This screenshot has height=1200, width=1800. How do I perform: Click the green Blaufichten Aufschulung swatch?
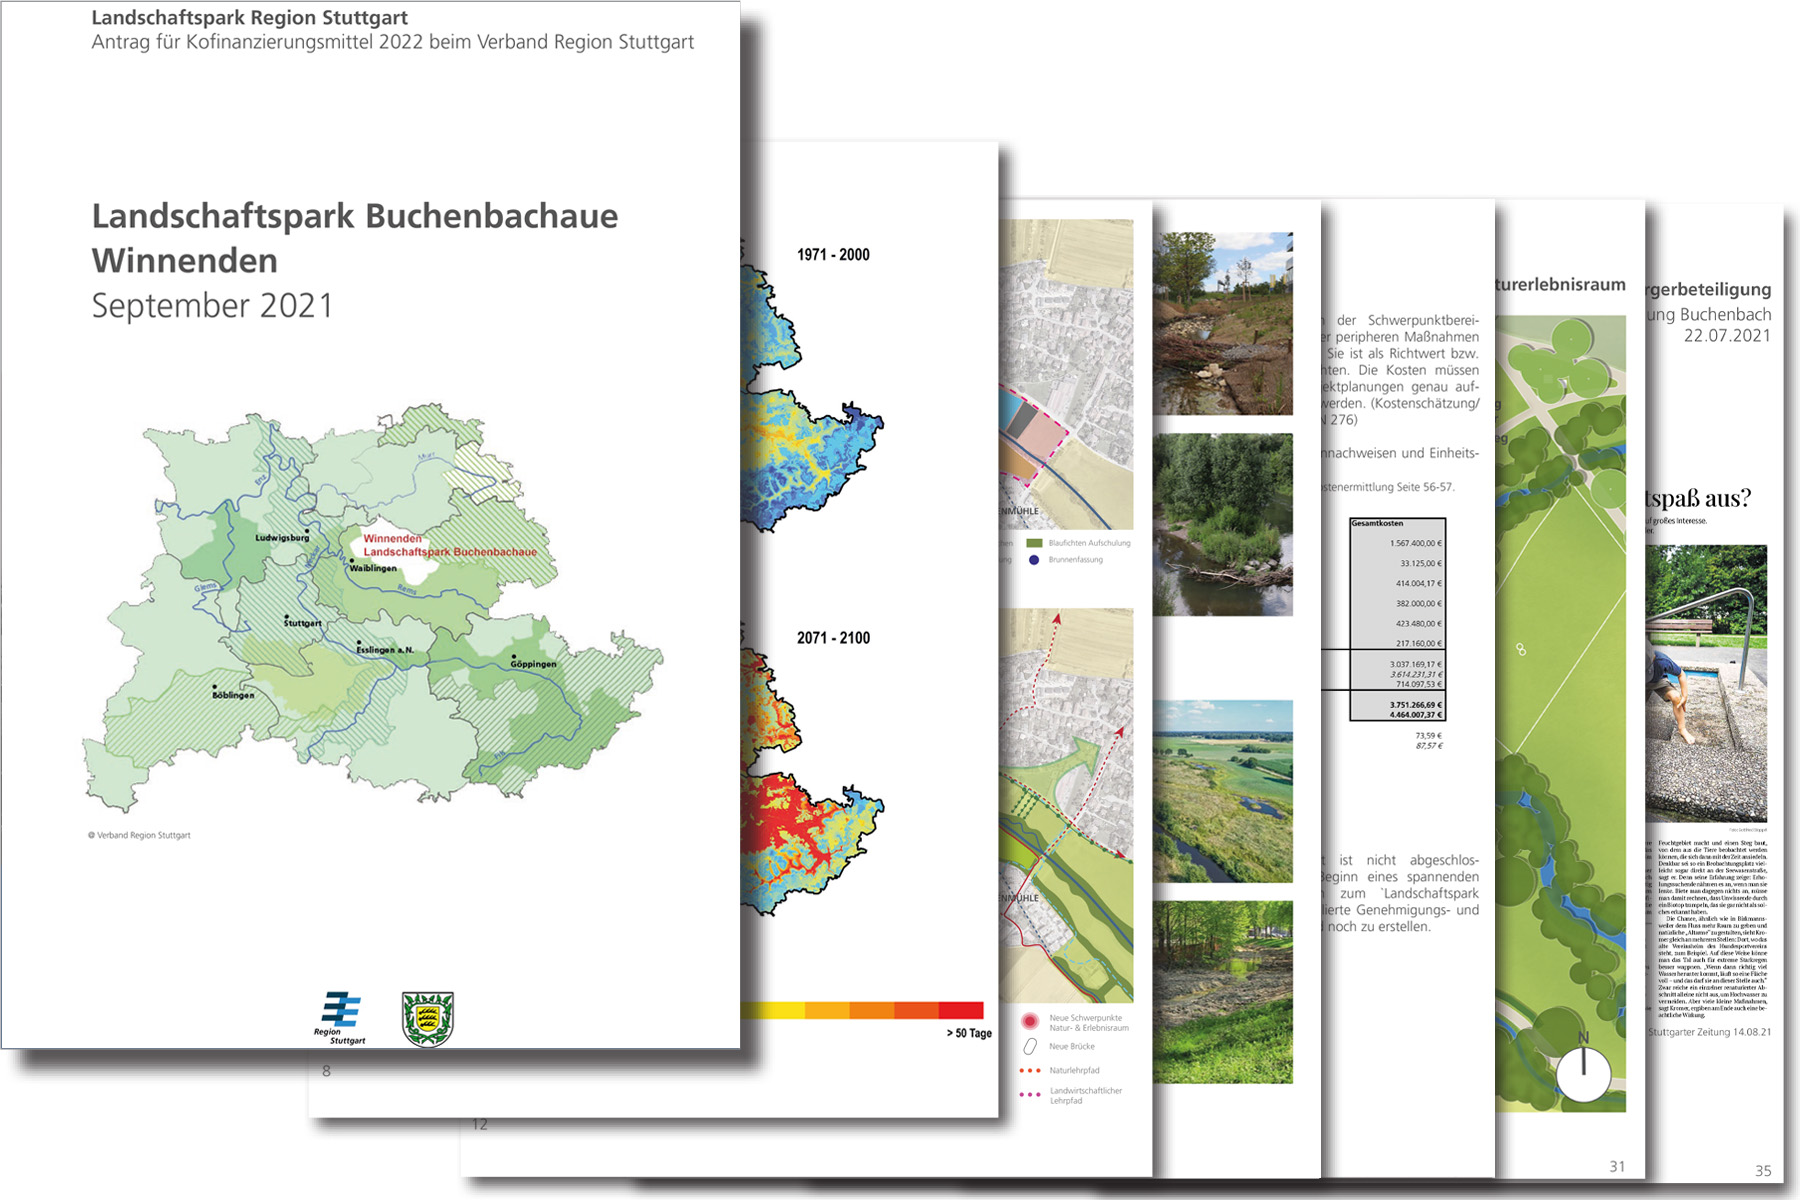point(1034,543)
